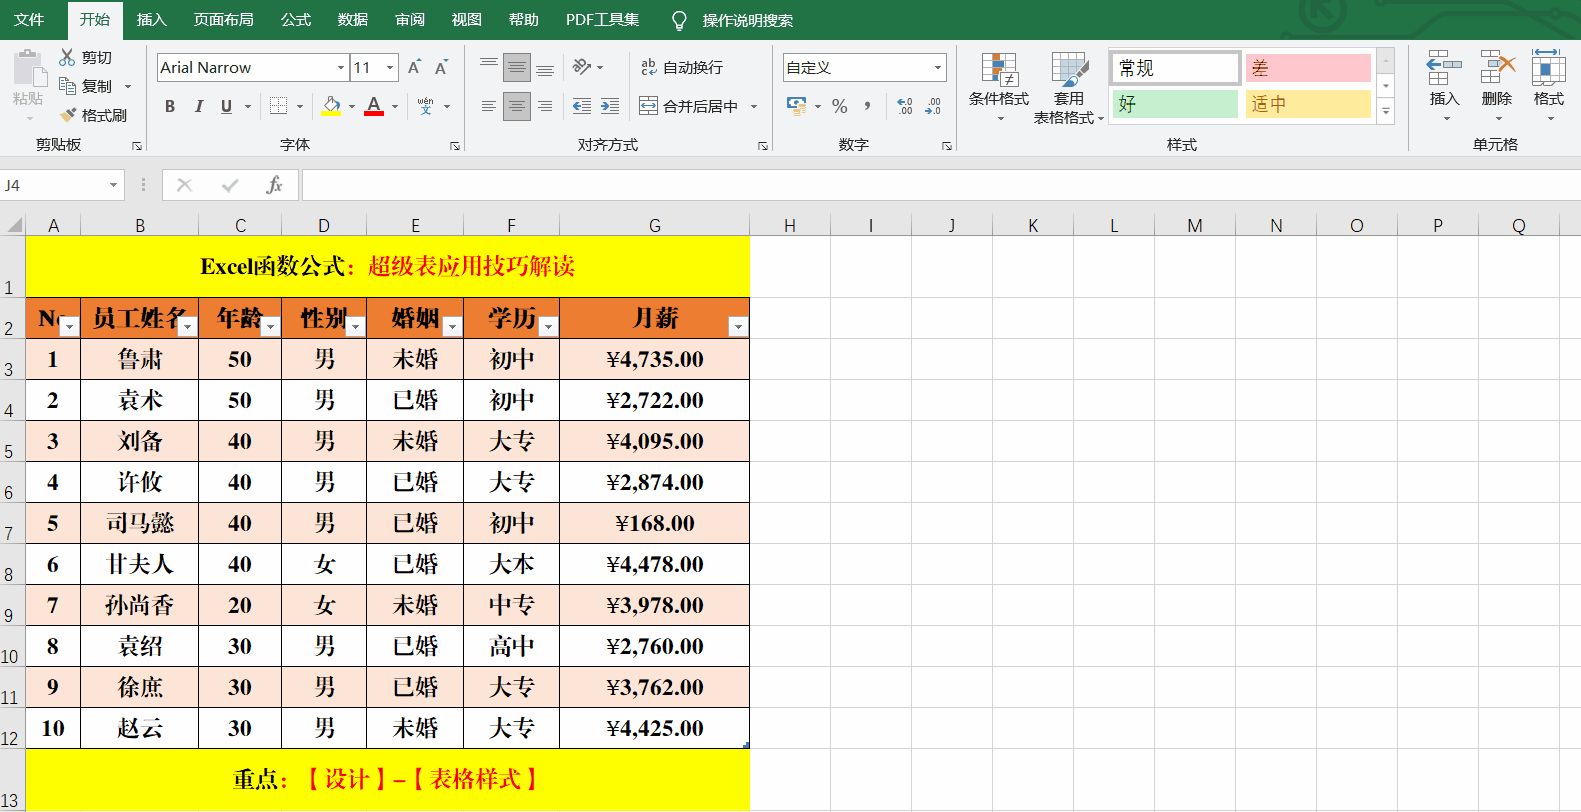Open the 公式 ribbon tab
This screenshot has height=812, width=1581.
coord(295,20)
